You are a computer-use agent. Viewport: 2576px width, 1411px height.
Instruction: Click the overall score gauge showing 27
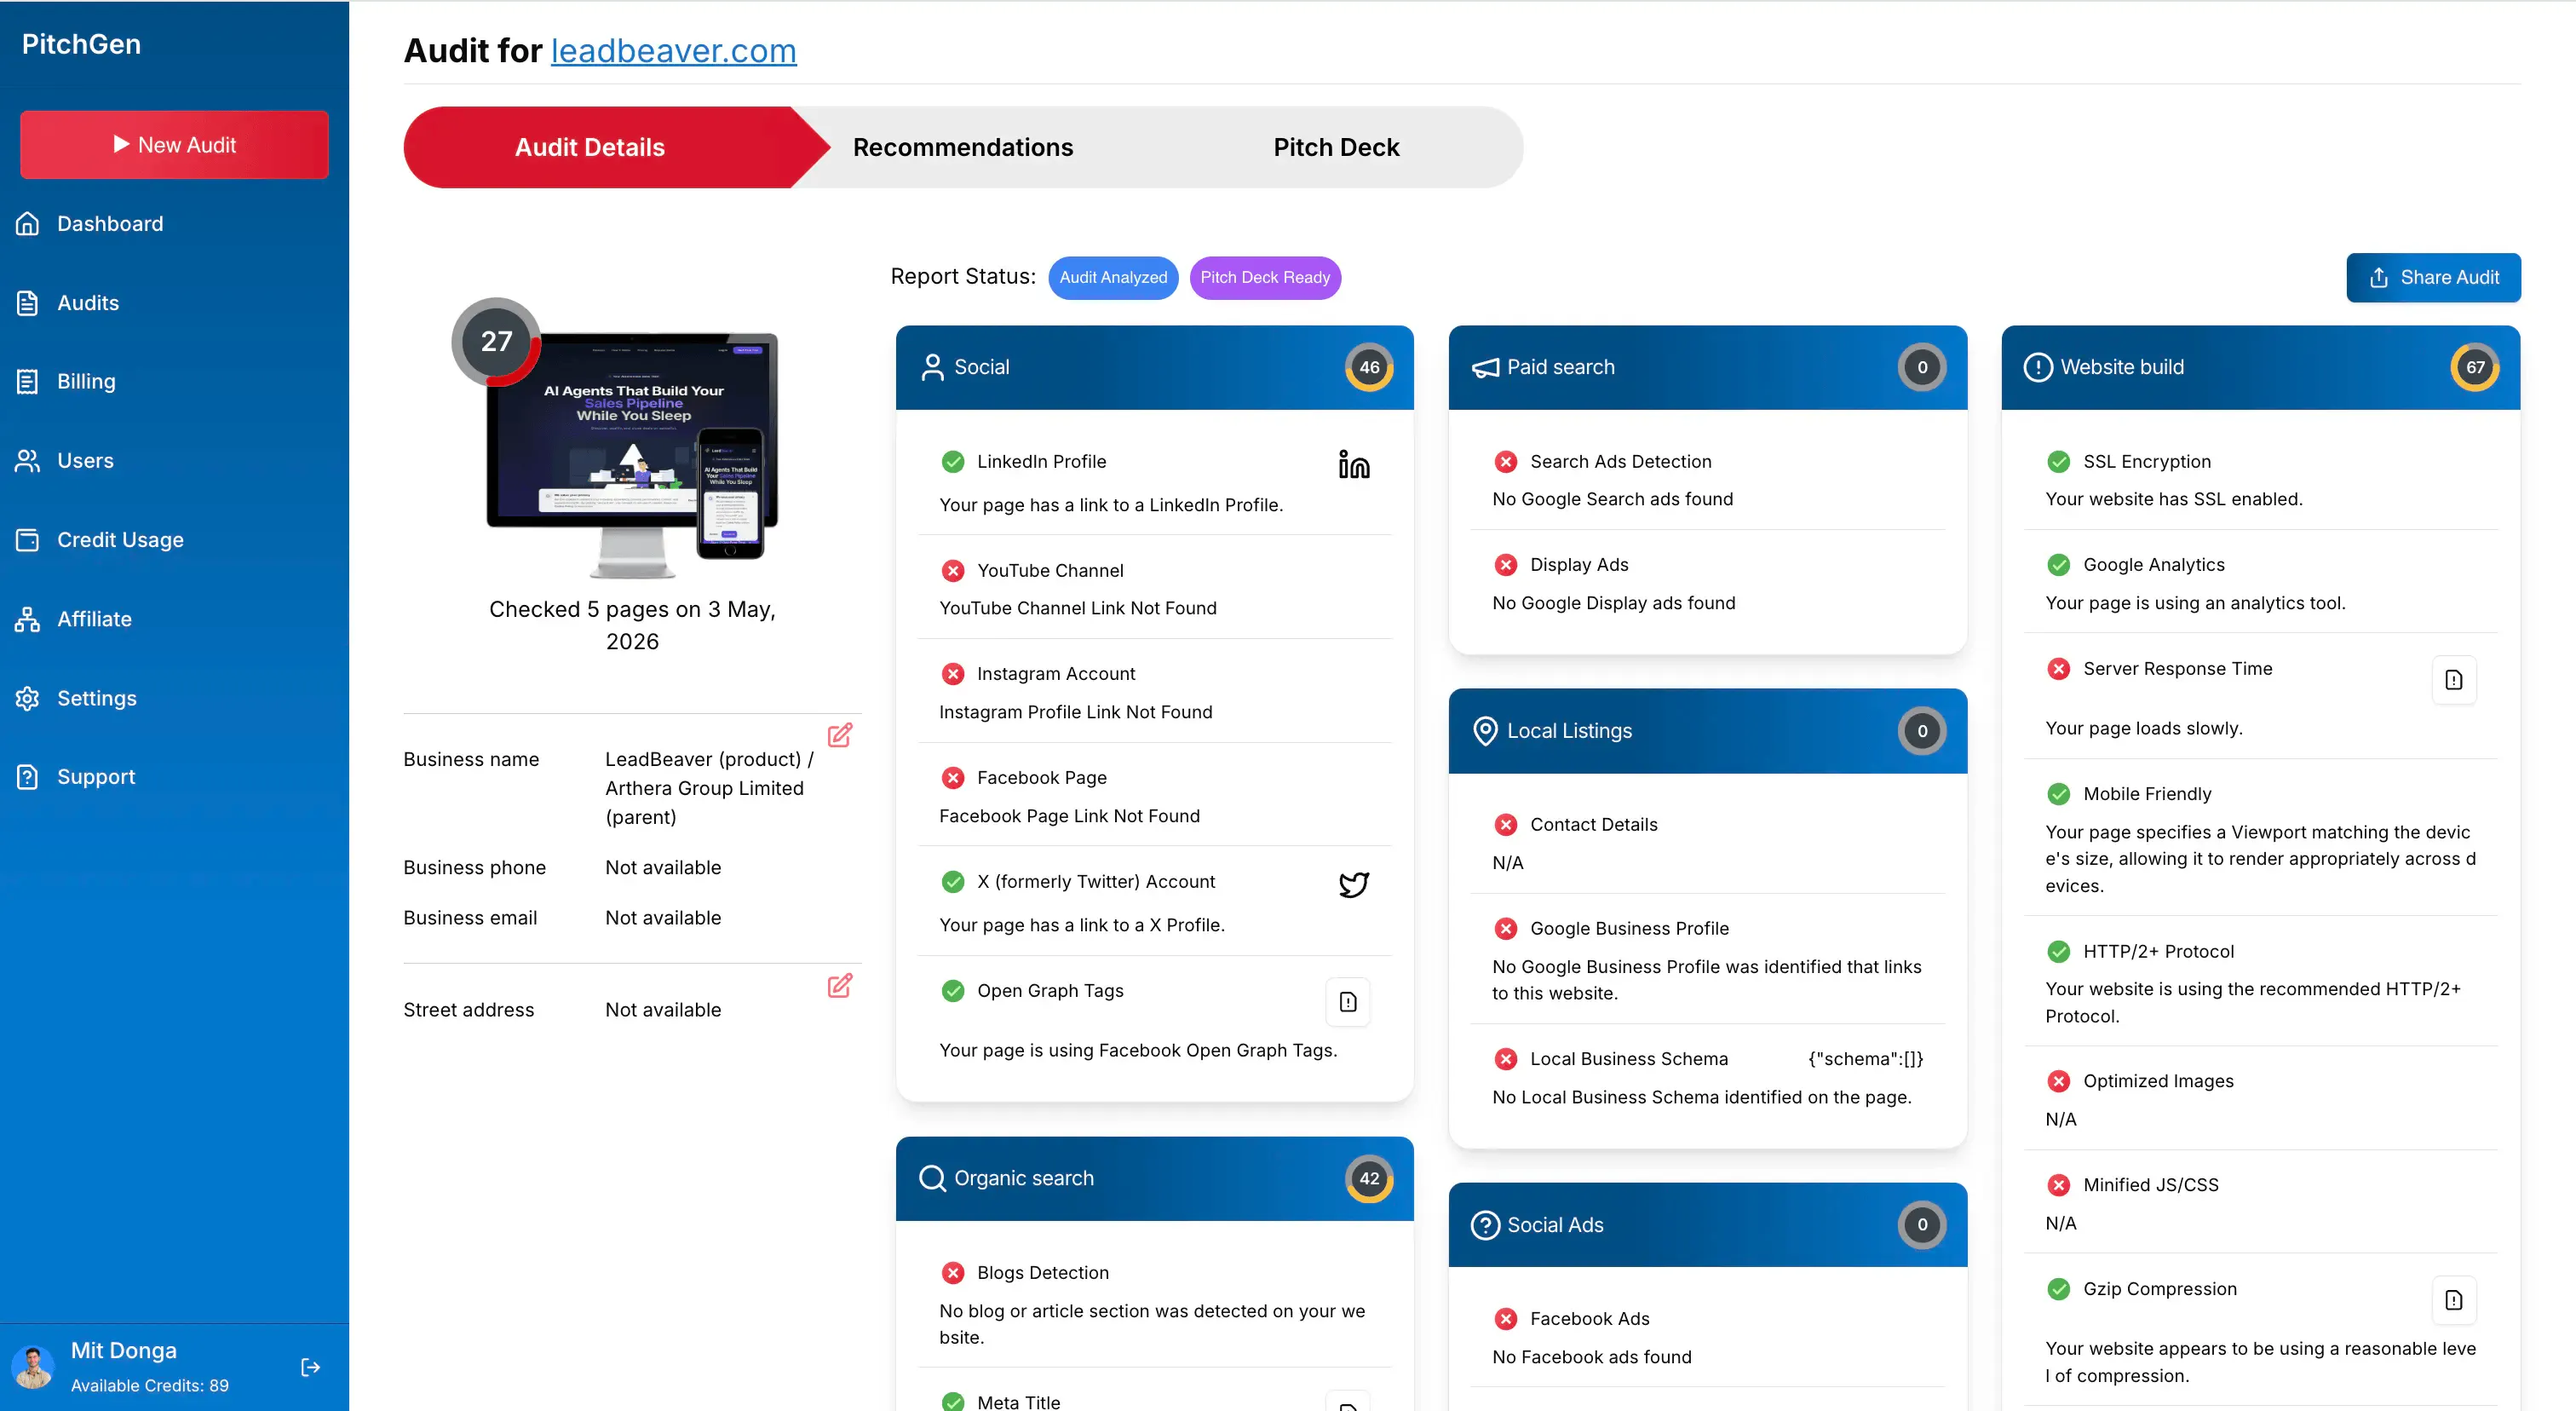pos(496,342)
